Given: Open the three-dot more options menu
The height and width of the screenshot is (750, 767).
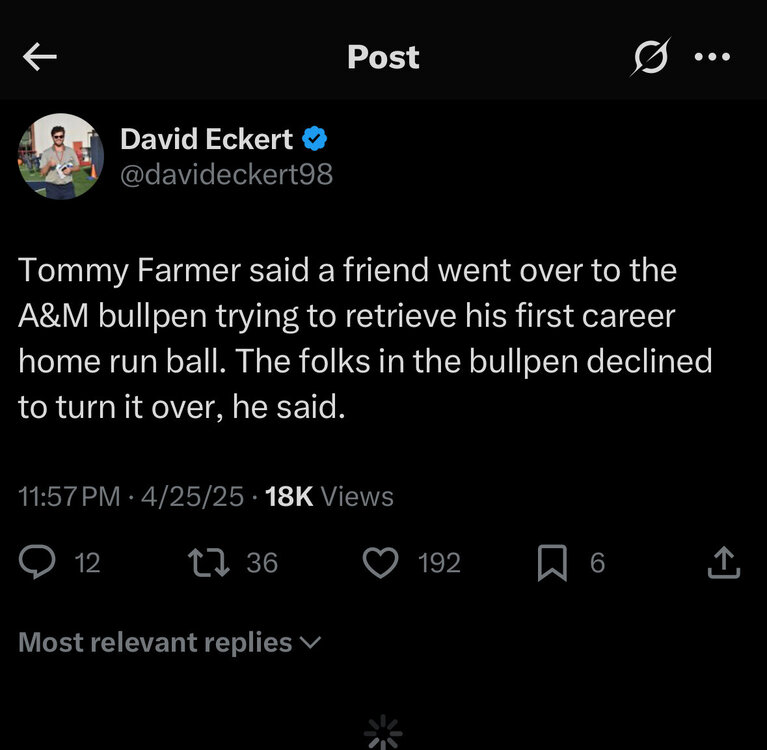Looking at the screenshot, I should pyautogui.click(x=711, y=58).
